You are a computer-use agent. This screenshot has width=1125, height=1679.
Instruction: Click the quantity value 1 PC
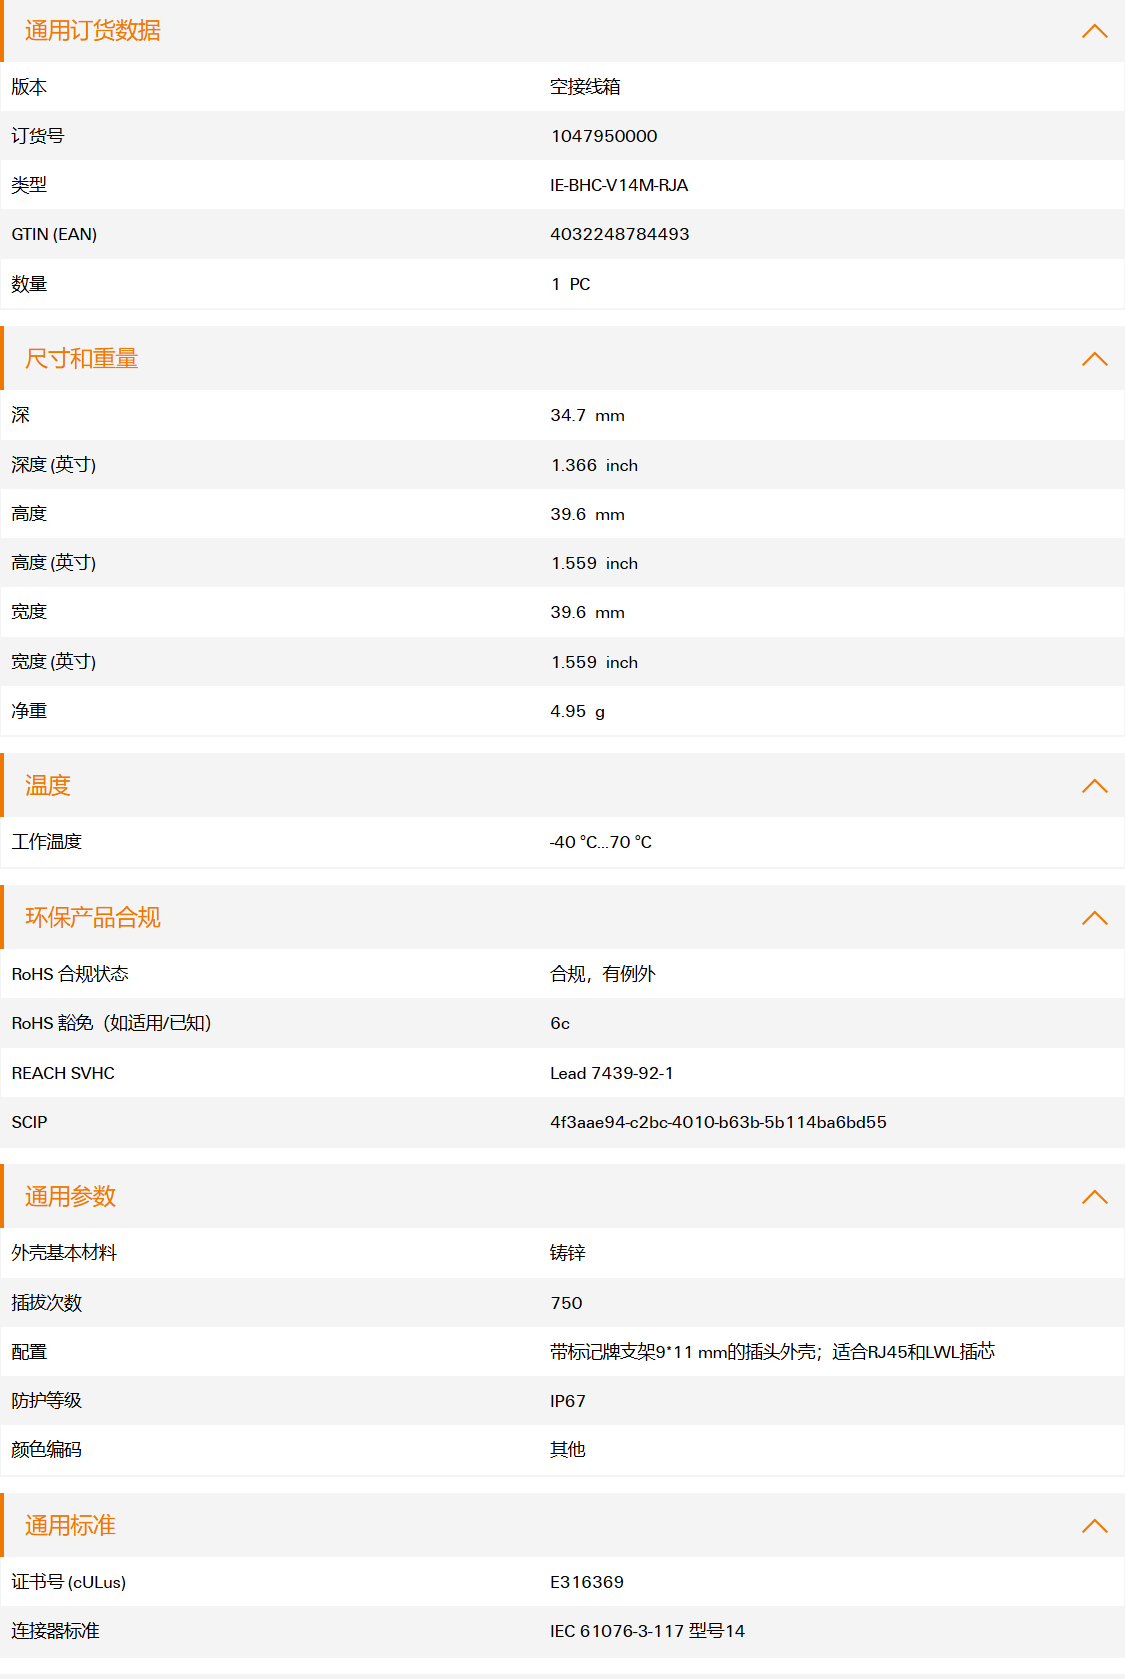click(571, 284)
